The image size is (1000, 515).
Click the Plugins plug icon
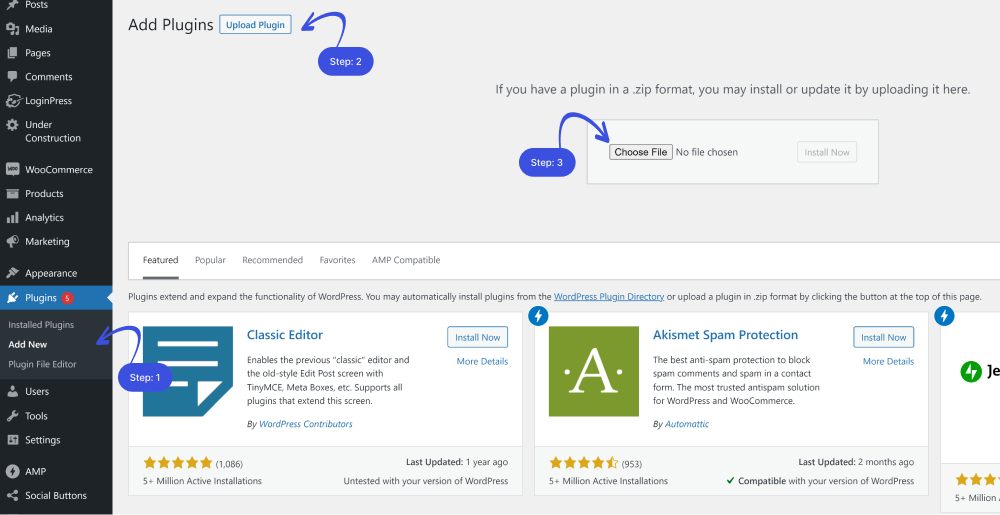coord(12,298)
